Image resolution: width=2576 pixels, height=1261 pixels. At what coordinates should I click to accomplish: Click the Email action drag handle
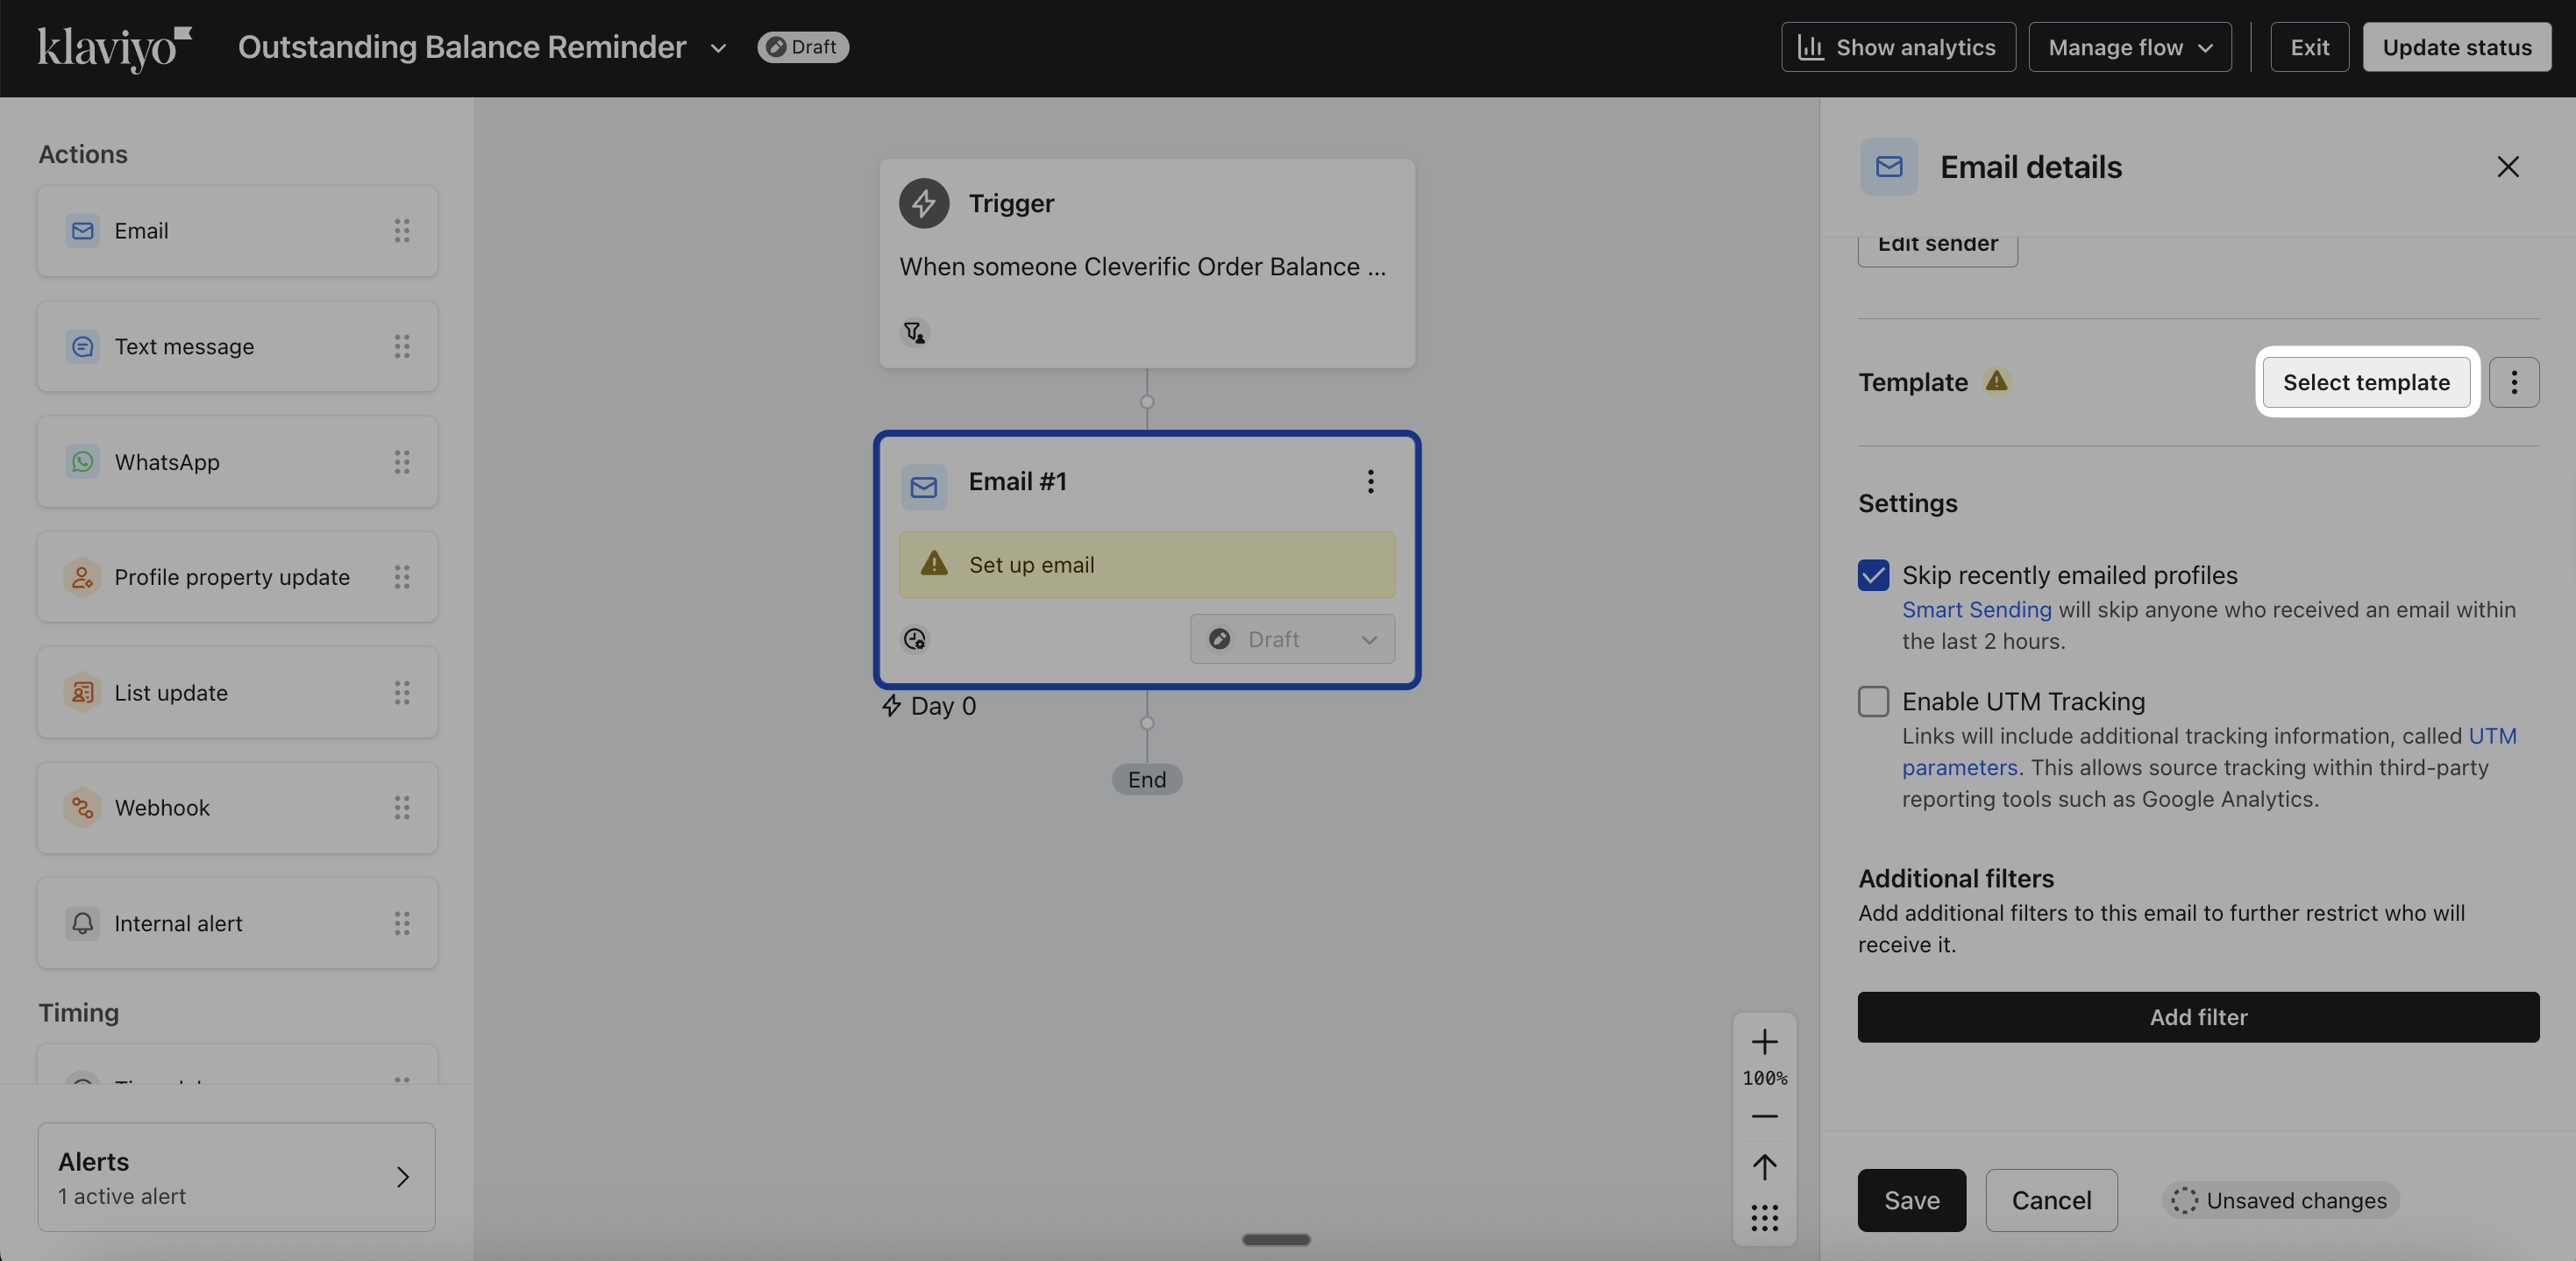401,231
